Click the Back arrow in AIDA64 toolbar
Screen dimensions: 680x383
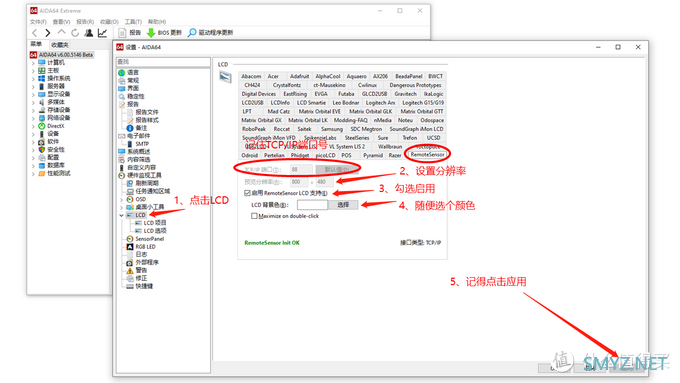[x=35, y=33]
